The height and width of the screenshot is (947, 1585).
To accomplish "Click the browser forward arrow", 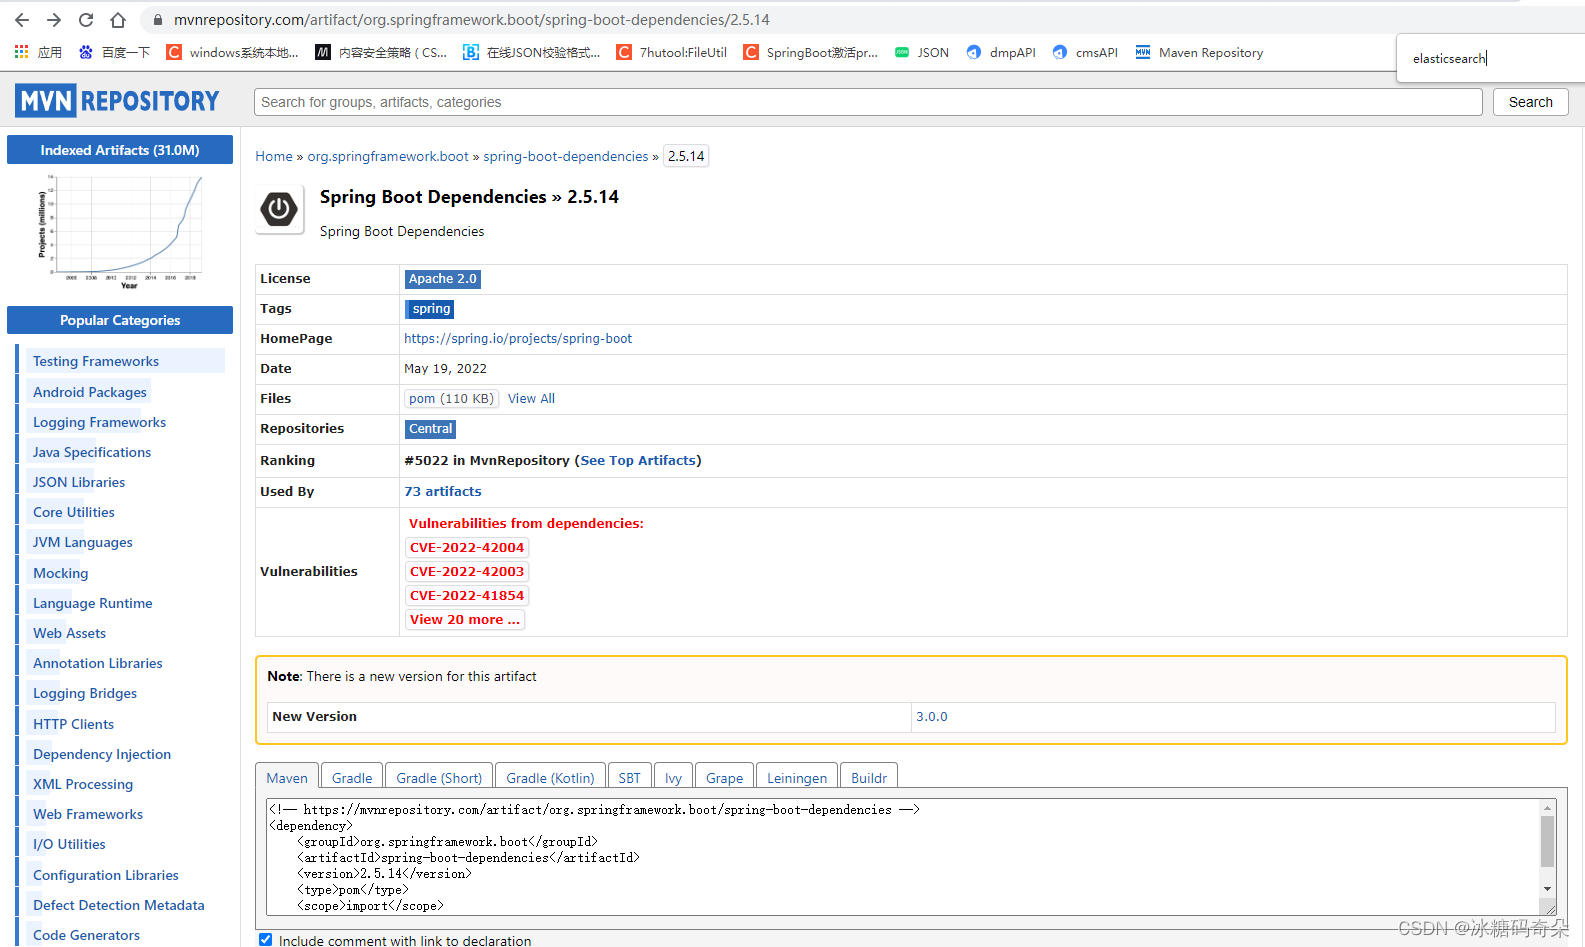I will coord(54,20).
